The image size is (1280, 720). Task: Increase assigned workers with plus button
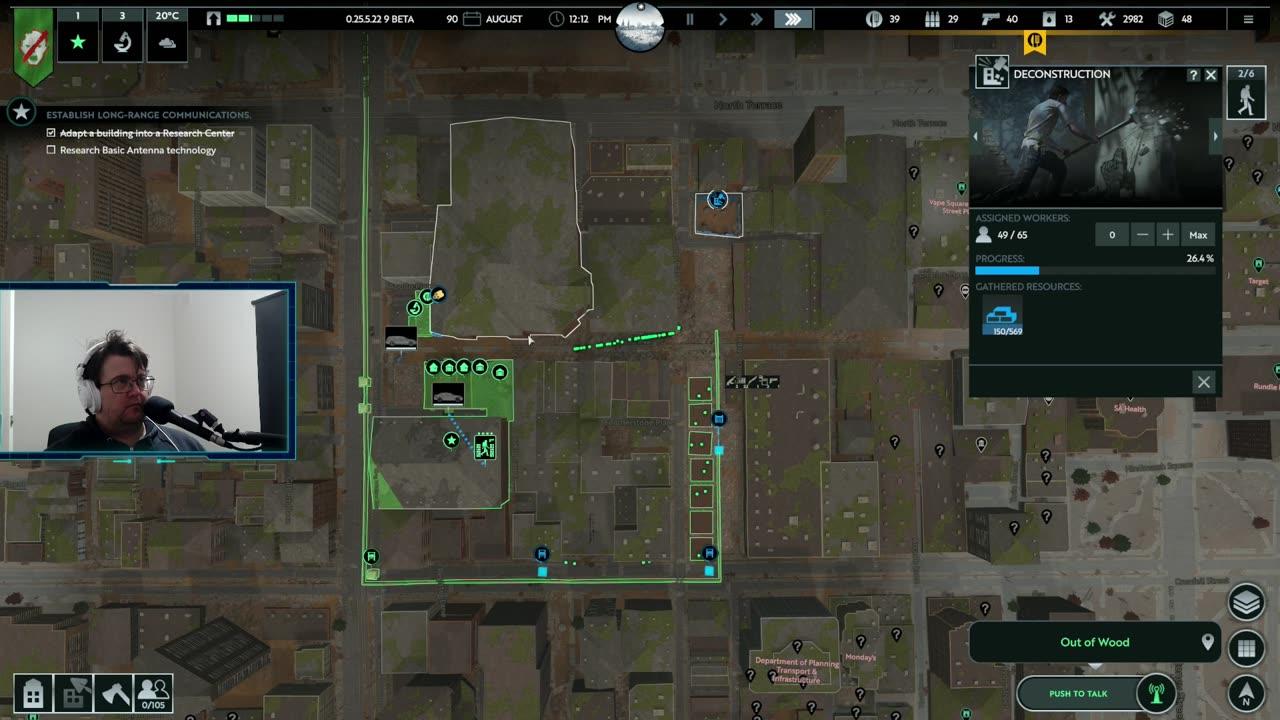click(x=1167, y=235)
